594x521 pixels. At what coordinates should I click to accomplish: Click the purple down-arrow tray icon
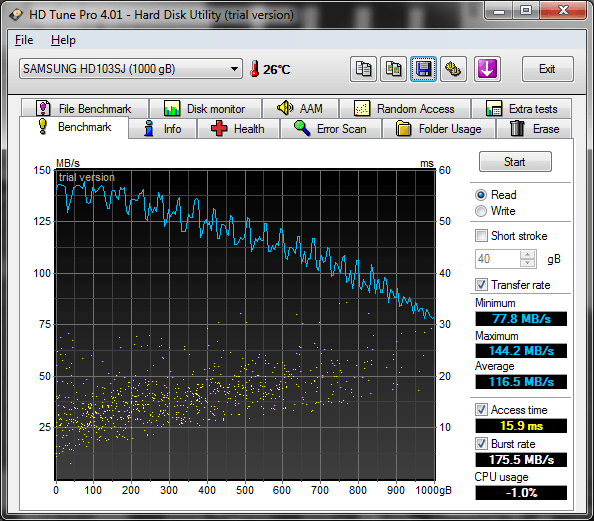pyautogui.click(x=487, y=69)
